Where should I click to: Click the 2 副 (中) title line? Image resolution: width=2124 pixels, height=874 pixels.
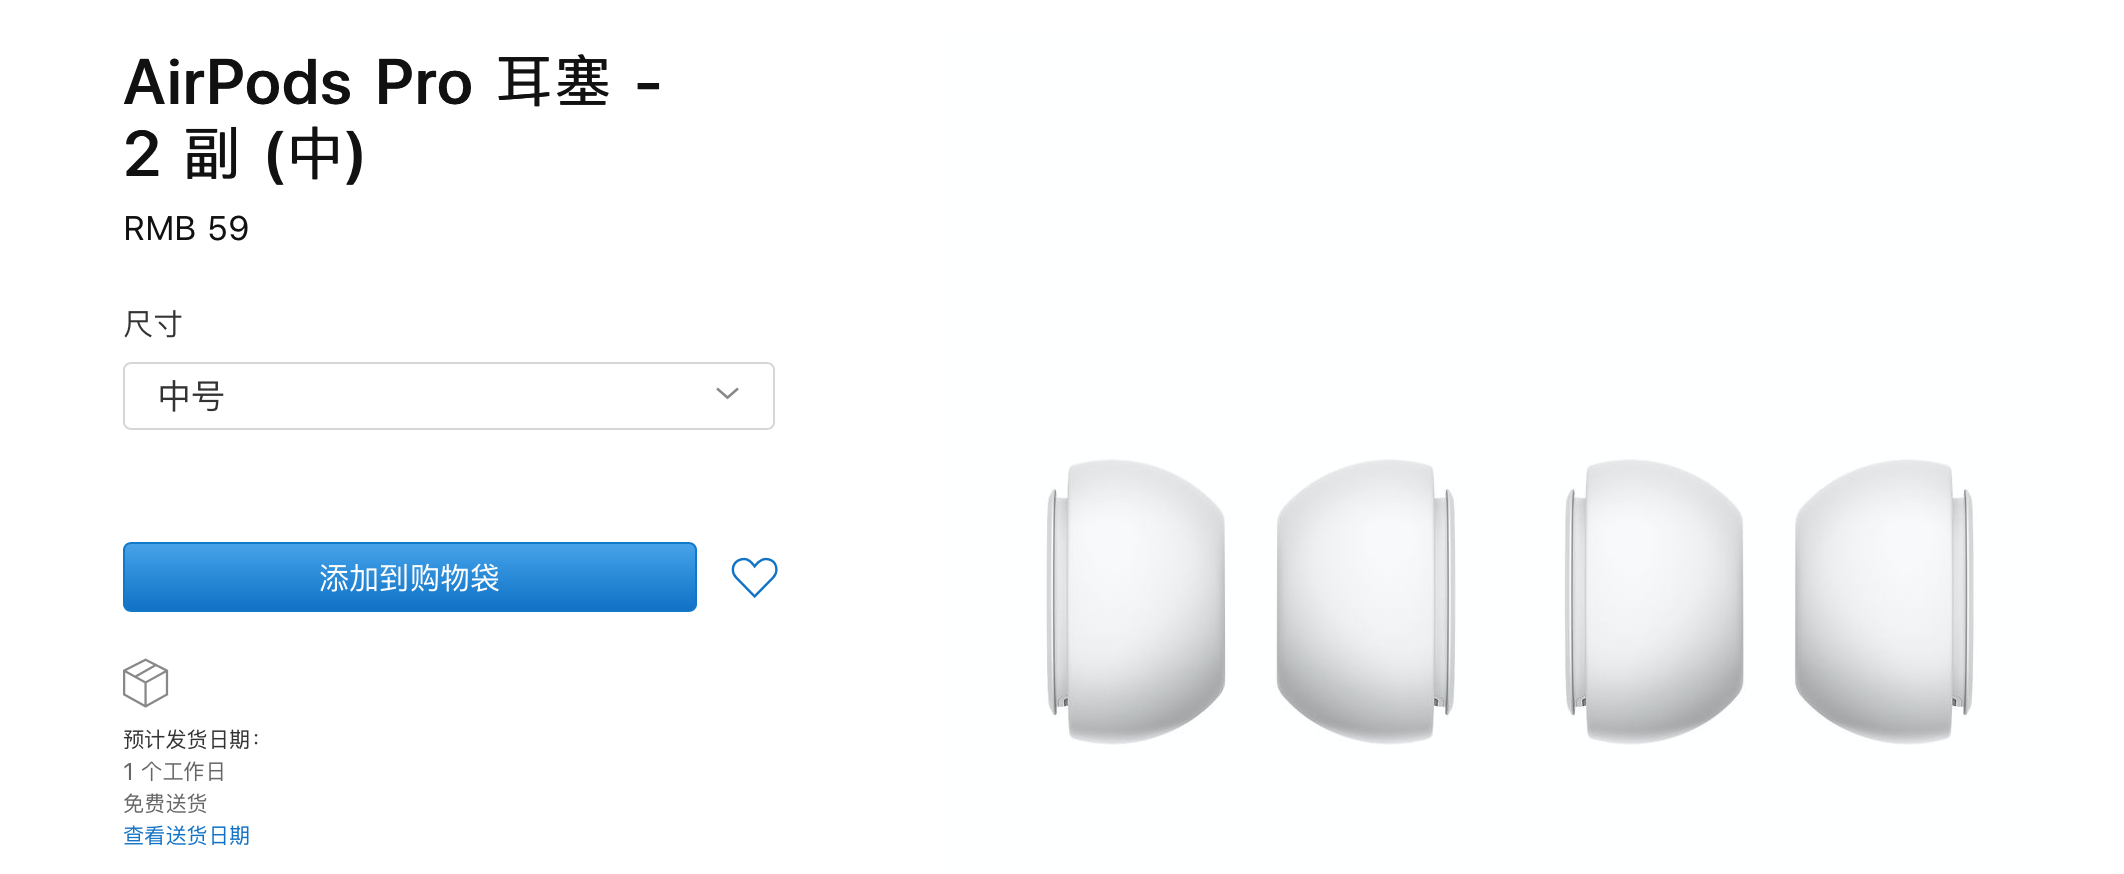[244, 154]
